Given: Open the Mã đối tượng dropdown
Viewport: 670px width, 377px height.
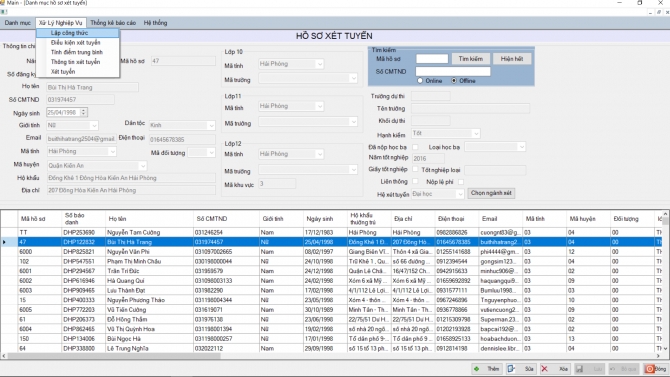Looking at the screenshot, I should (211, 153).
